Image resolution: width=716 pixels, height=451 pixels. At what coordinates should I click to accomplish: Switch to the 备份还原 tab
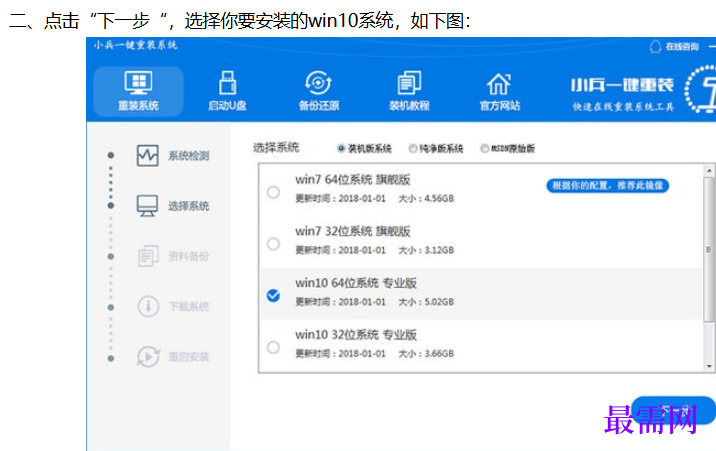click(319, 91)
